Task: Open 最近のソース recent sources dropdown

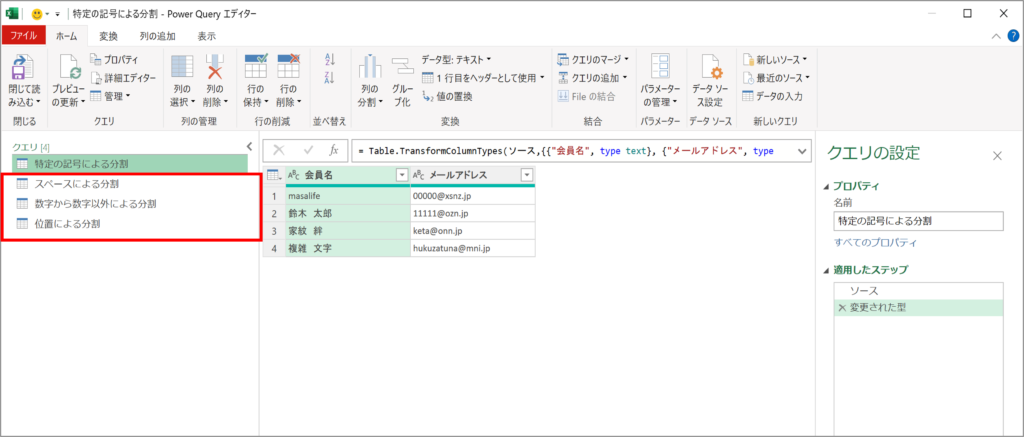Action: (x=776, y=78)
